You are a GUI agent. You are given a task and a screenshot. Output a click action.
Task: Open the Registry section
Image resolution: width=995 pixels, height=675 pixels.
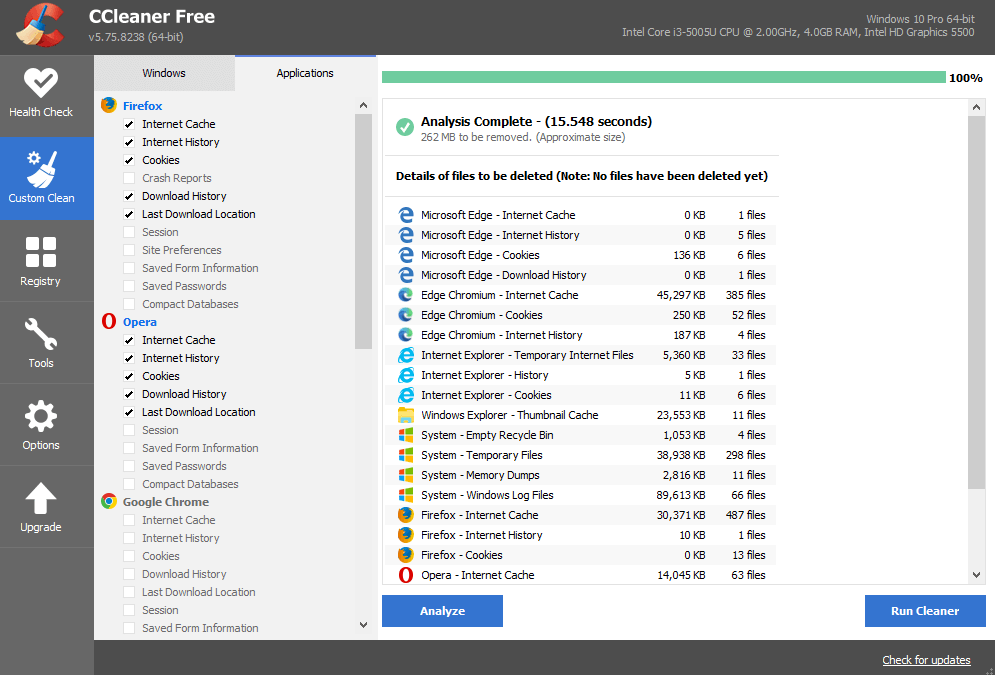tap(41, 261)
